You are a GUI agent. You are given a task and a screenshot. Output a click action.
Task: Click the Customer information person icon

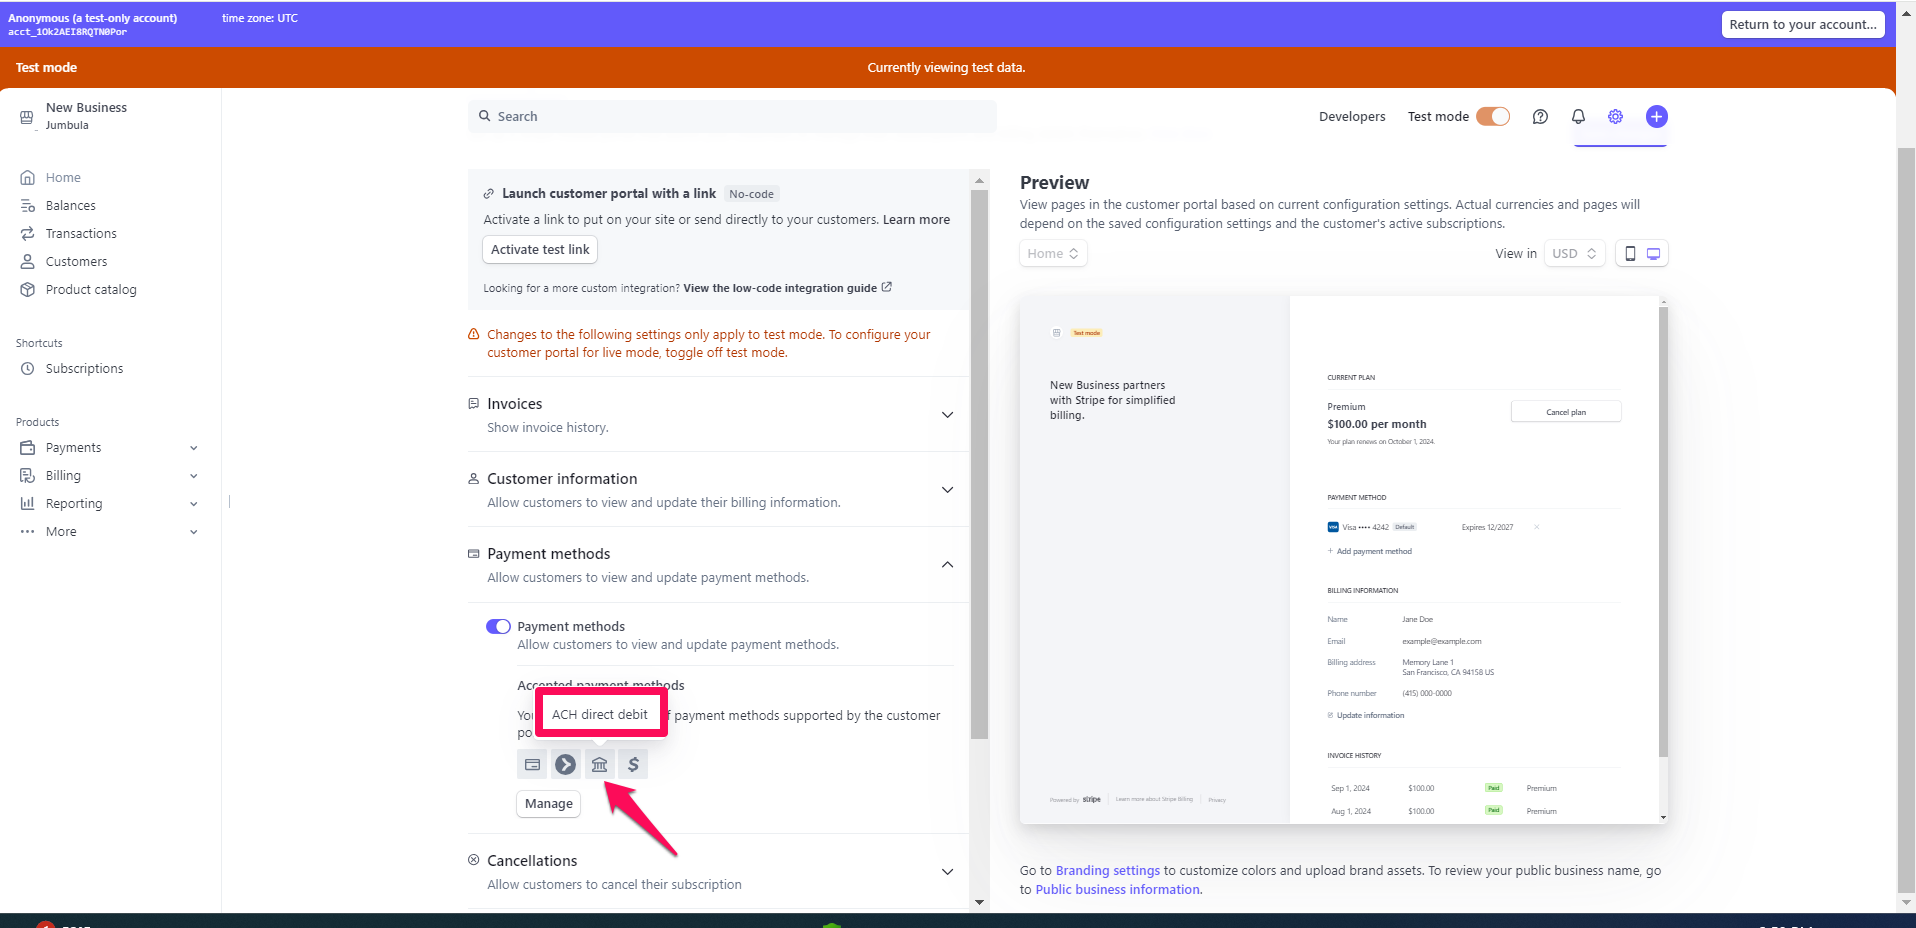[474, 478]
